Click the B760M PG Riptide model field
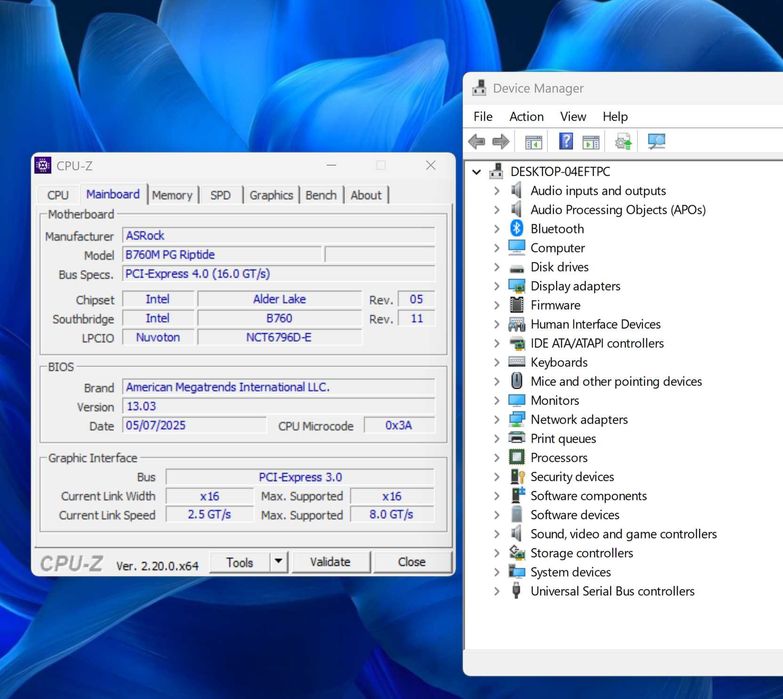The height and width of the screenshot is (699, 783). (x=222, y=255)
